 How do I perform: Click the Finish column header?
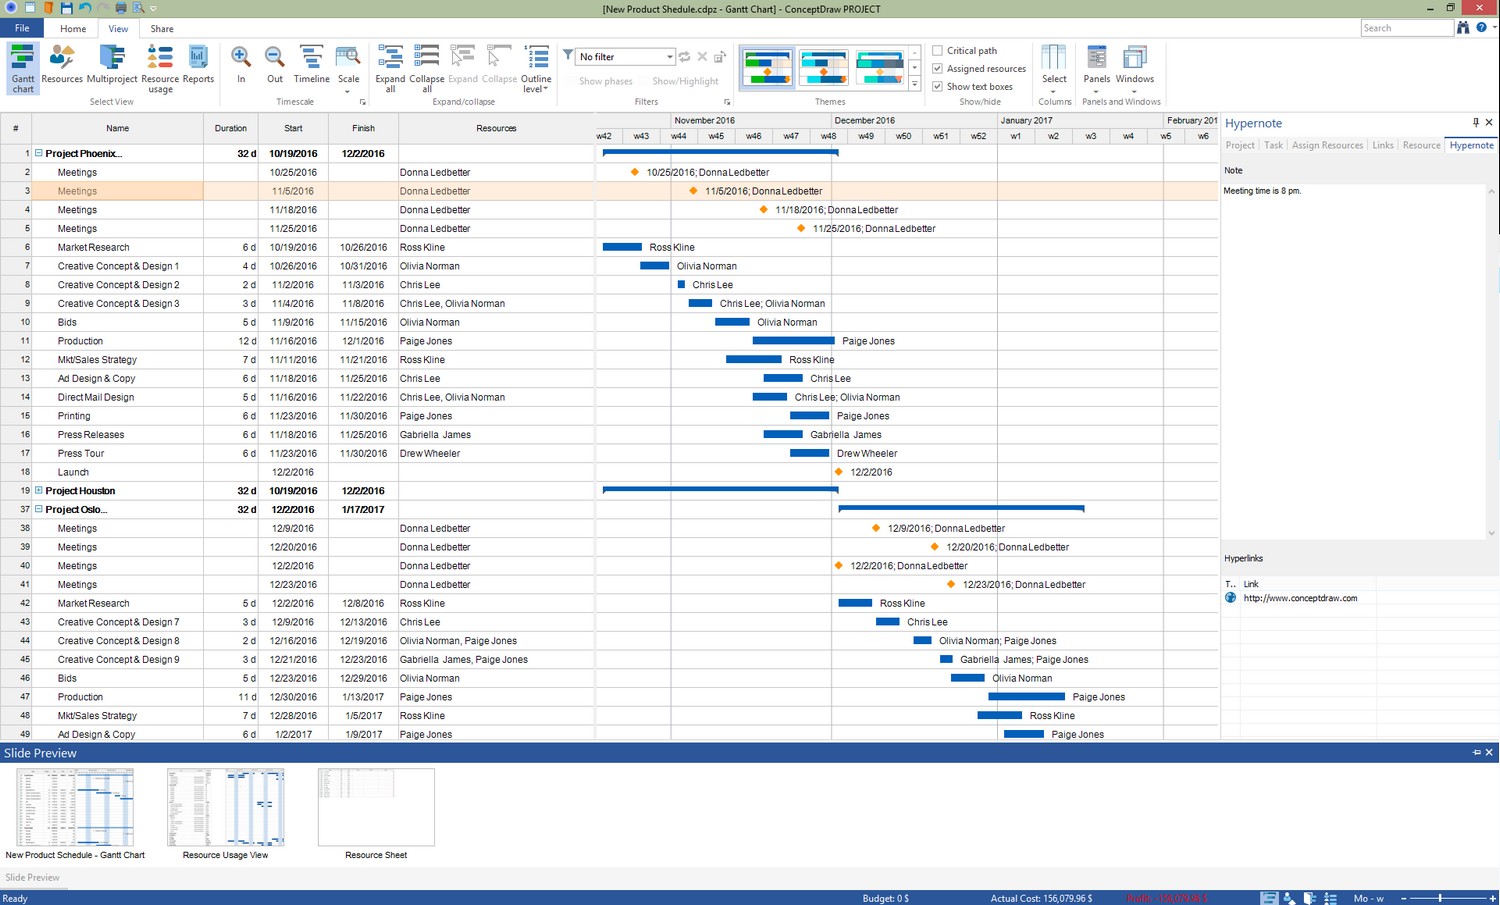coord(363,128)
